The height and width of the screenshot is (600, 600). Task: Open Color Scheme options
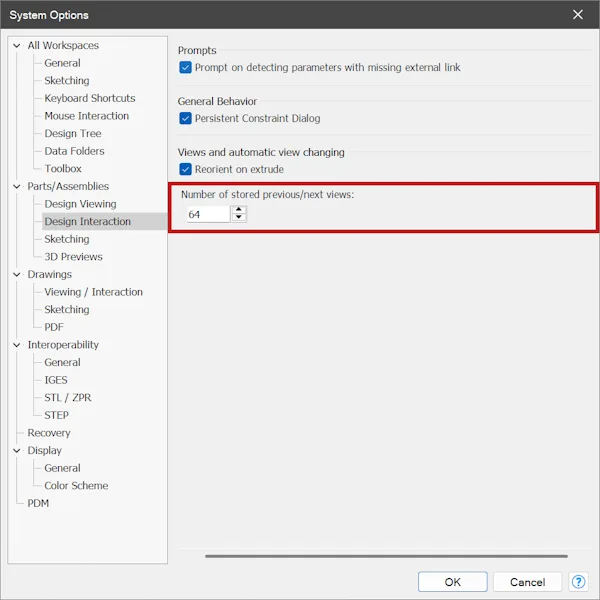pyautogui.click(x=76, y=485)
